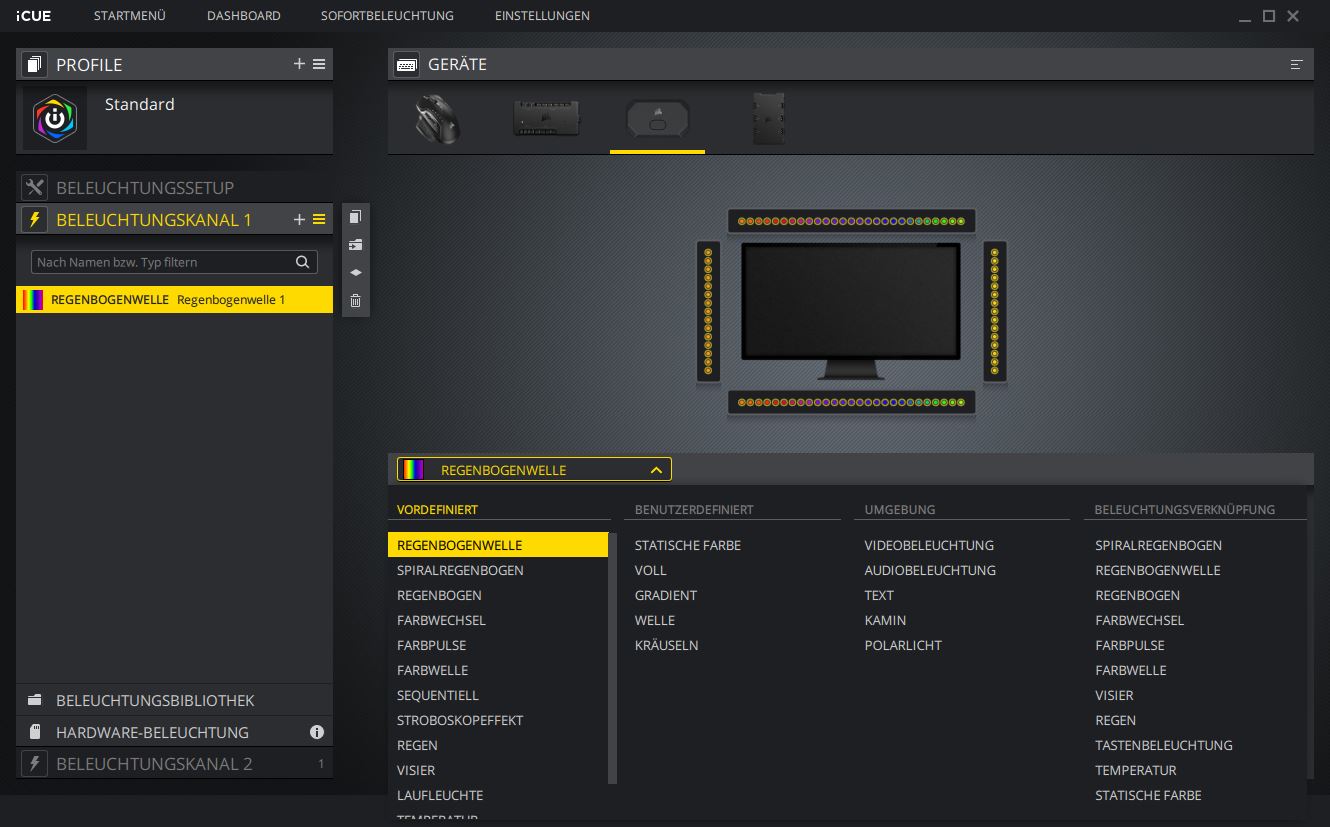The image size is (1330, 827).
Task: Open Einstellungen menu
Action: (542, 16)
